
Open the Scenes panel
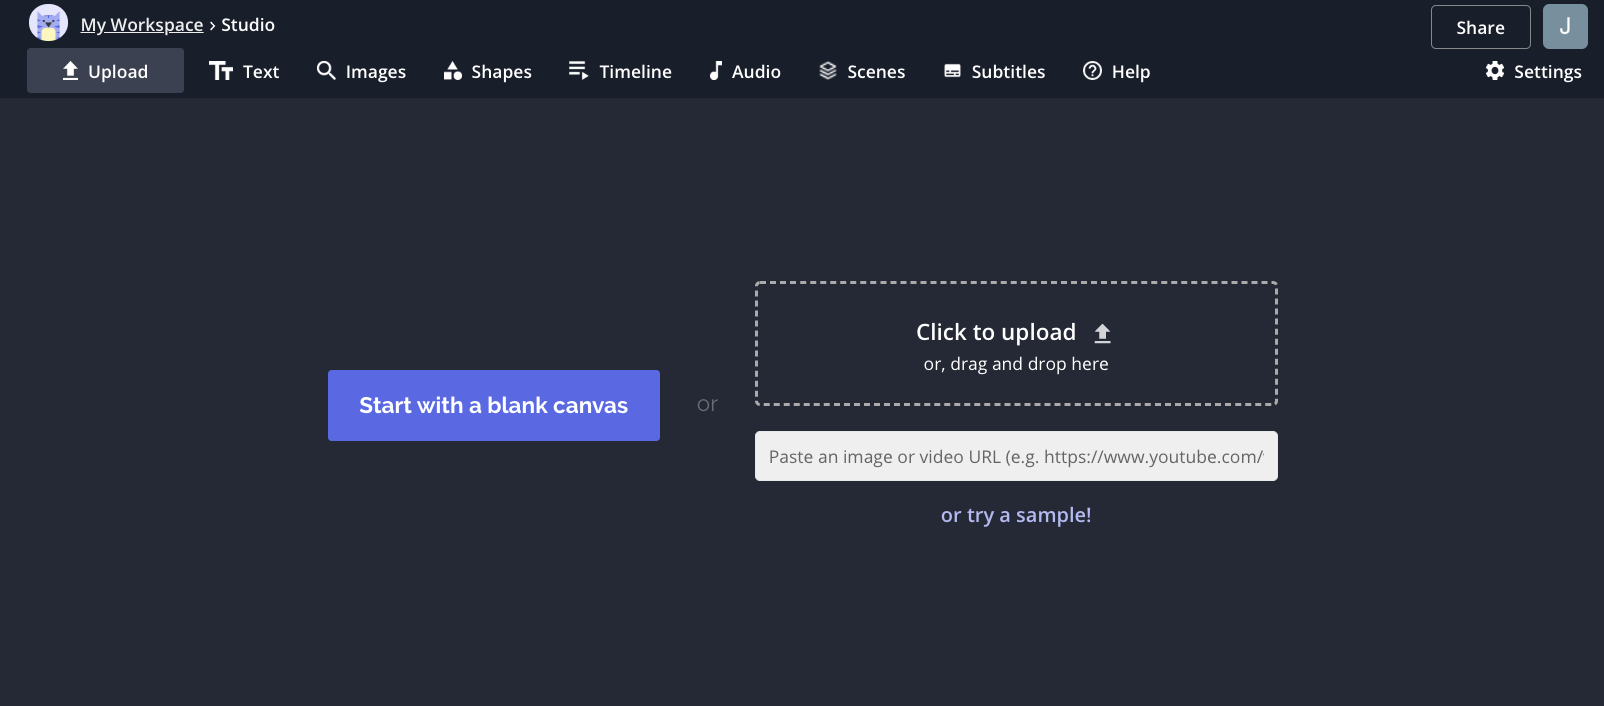[861, 71]
